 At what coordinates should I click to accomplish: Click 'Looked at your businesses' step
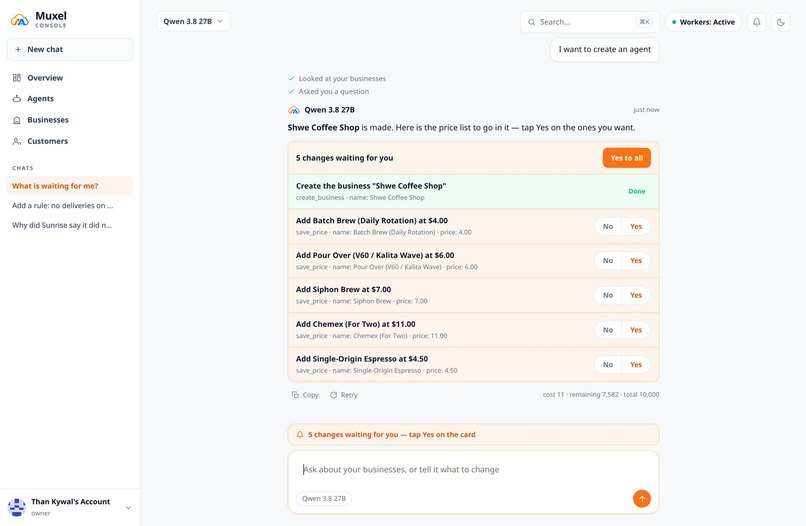coord(342,79)
